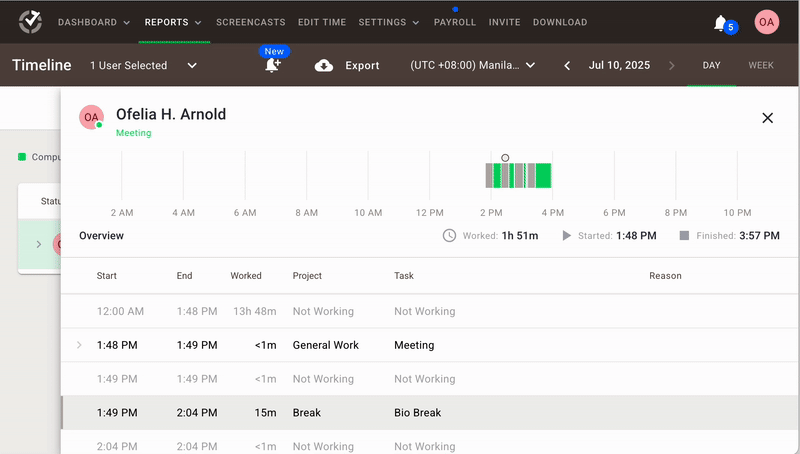Click the Timeline page title
800x454 pixels.
point(42,65)
